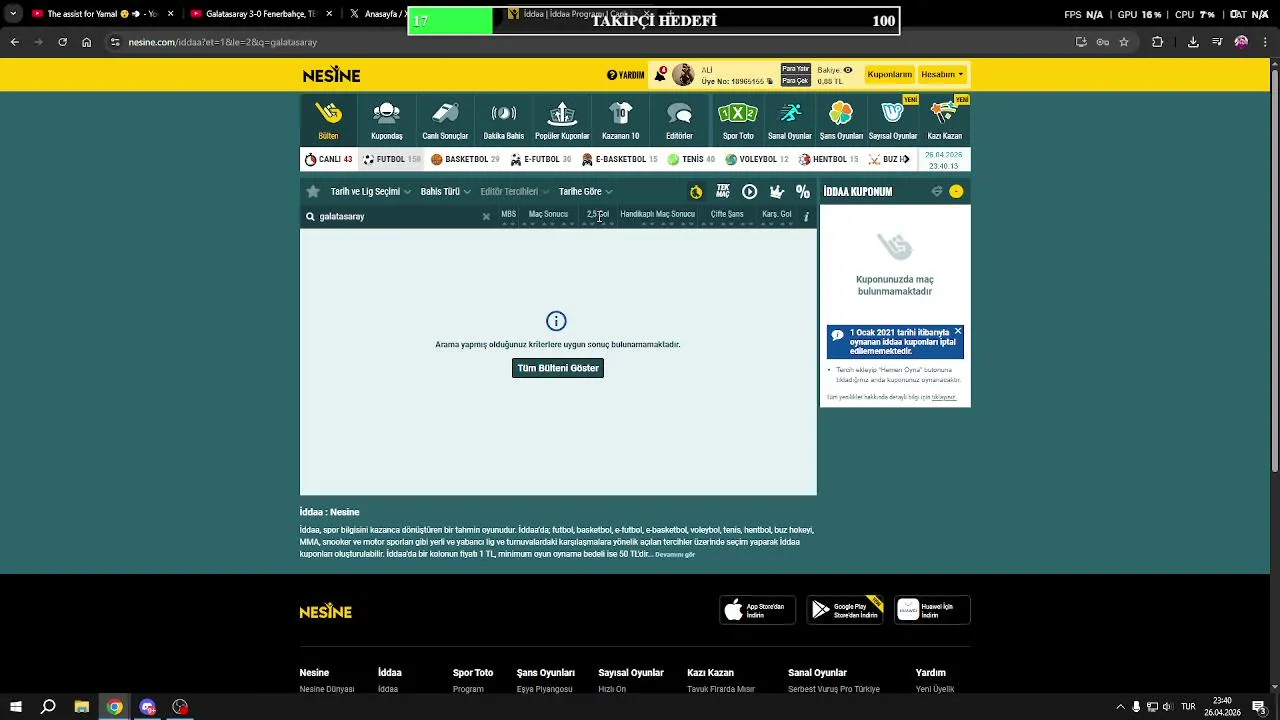Click the favorites star icon
Image resolution: width=1280 pixels, height=720 pixels.
click(313, 191)
